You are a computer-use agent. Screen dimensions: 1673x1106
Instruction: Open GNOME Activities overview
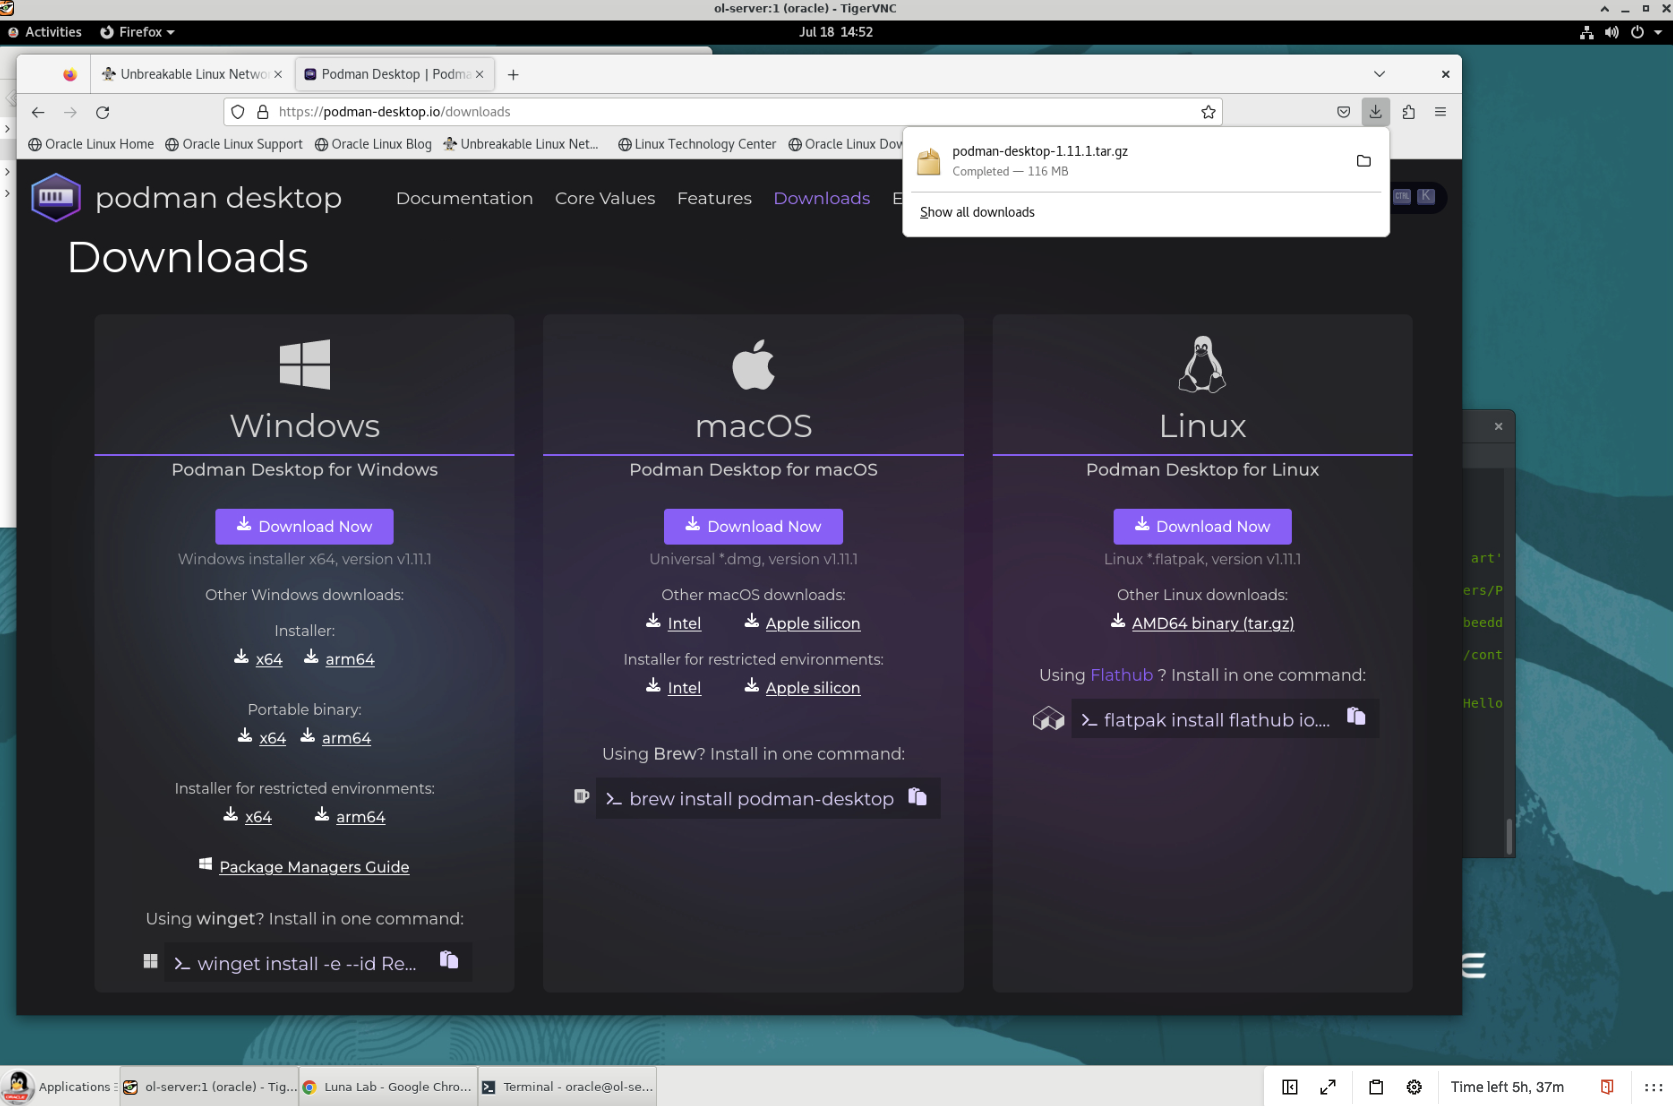(45, 32)
